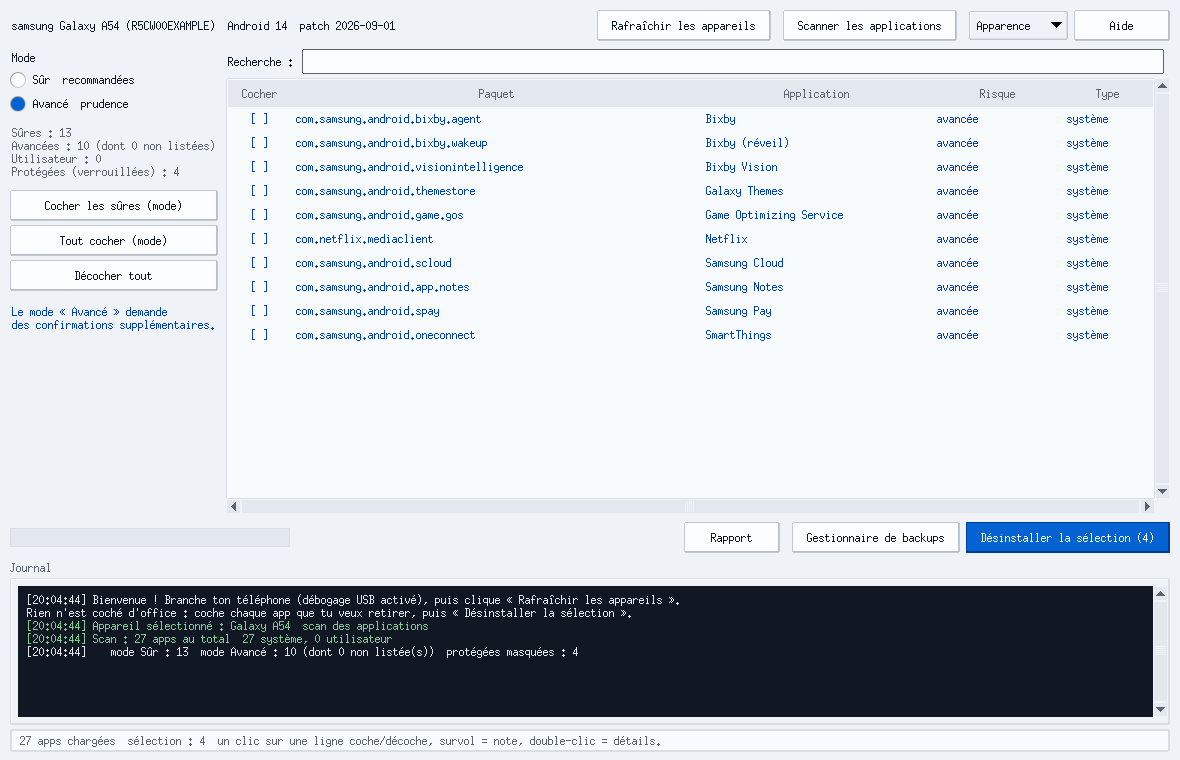1180x760 pixels.
Task: Check the box for com.samsung.android.bixby.agent
Action: [260, 119]
